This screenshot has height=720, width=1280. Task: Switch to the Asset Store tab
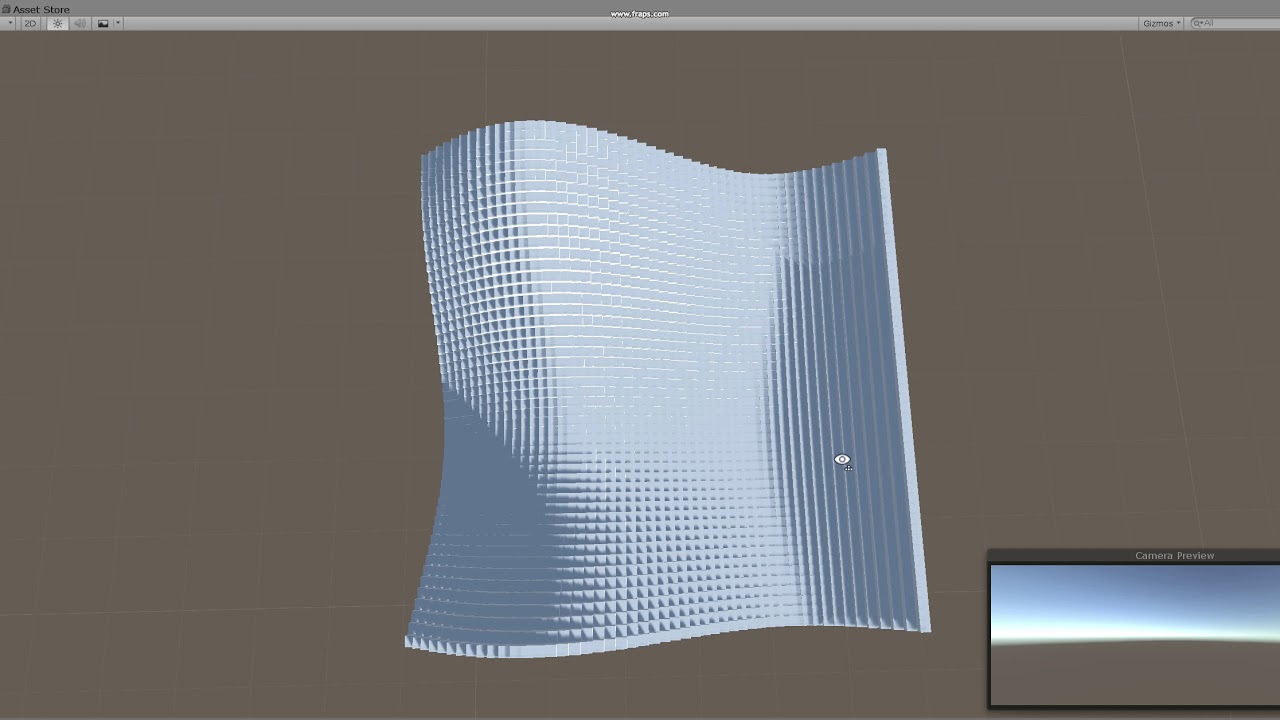point(44,9)
